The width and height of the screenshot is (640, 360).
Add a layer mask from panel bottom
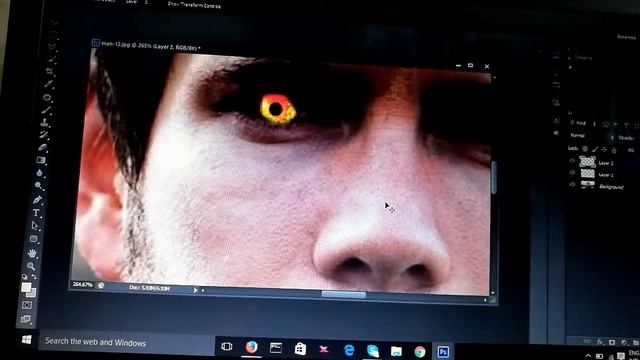pyautogui.click(x=612, y=342)
